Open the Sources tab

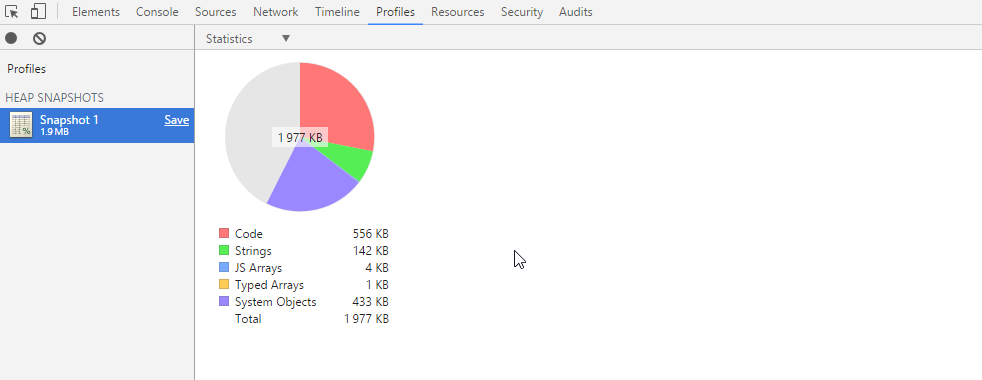[215, 12]
